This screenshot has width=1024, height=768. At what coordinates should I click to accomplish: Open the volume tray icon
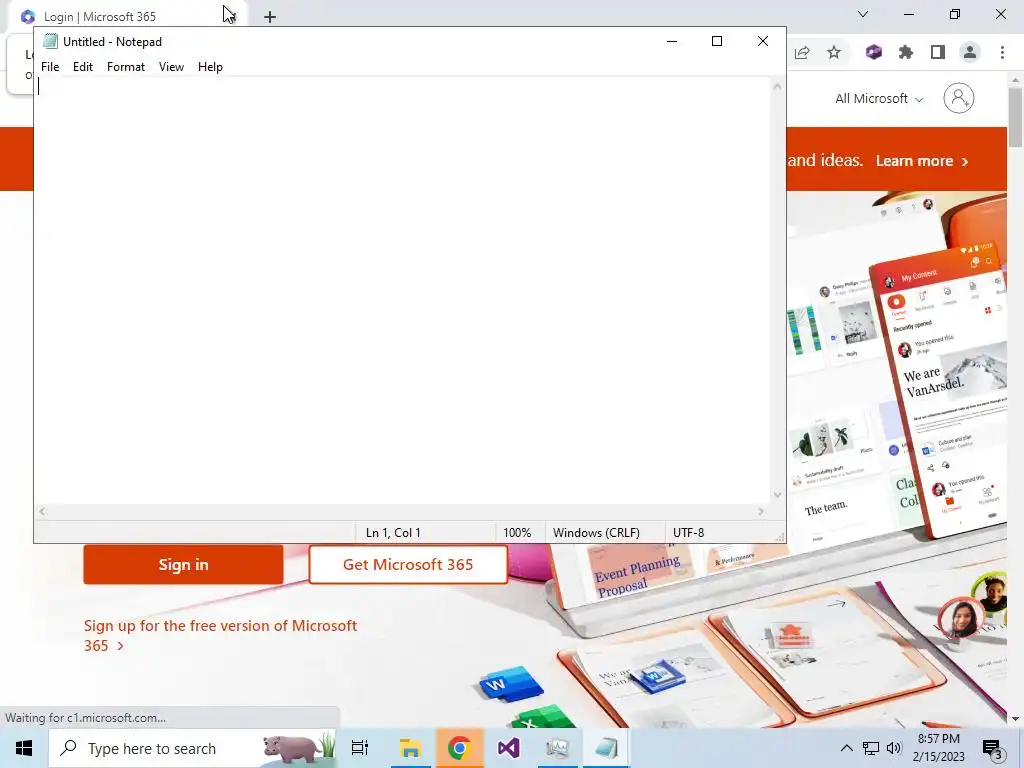tap(894, 748)
